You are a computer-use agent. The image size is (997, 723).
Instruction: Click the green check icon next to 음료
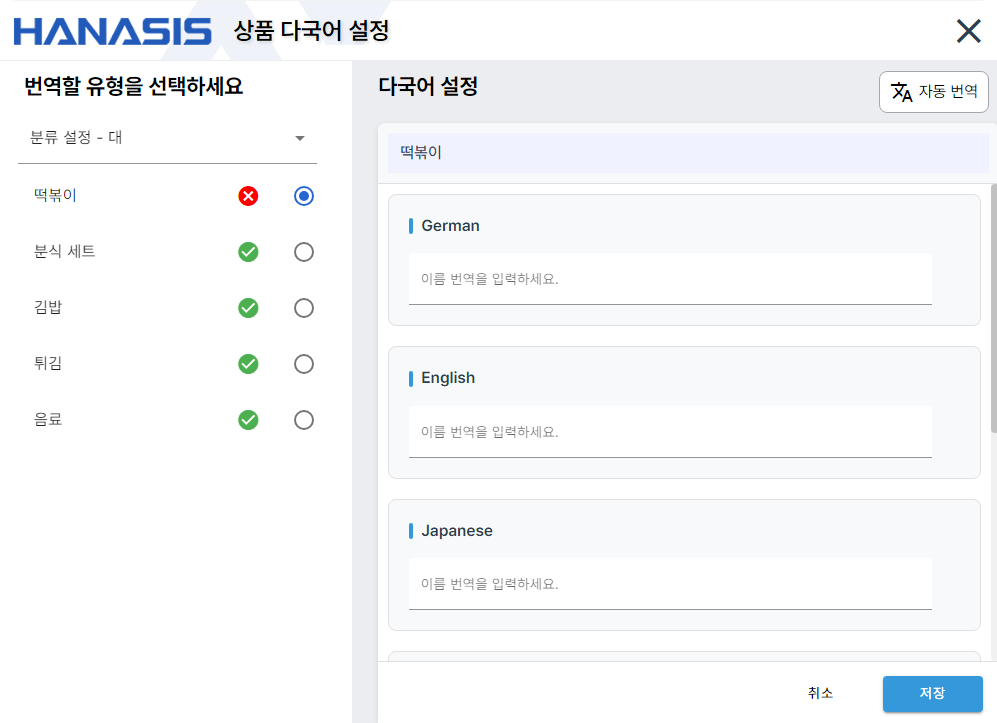click(248, 420)
